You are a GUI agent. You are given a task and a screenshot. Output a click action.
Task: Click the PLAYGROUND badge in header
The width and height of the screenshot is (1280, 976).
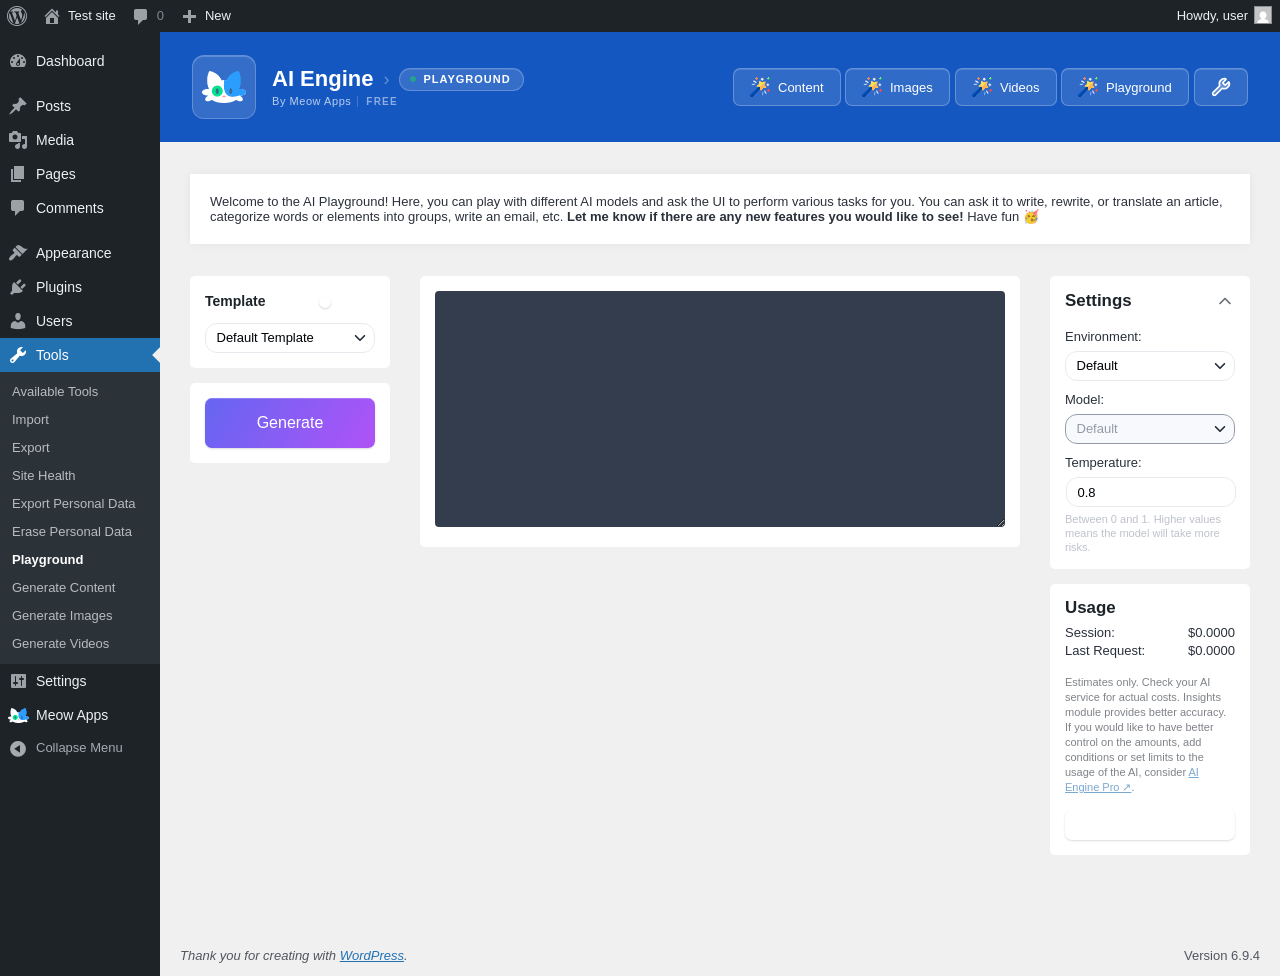pyautogui.click(x=461, y=79)
